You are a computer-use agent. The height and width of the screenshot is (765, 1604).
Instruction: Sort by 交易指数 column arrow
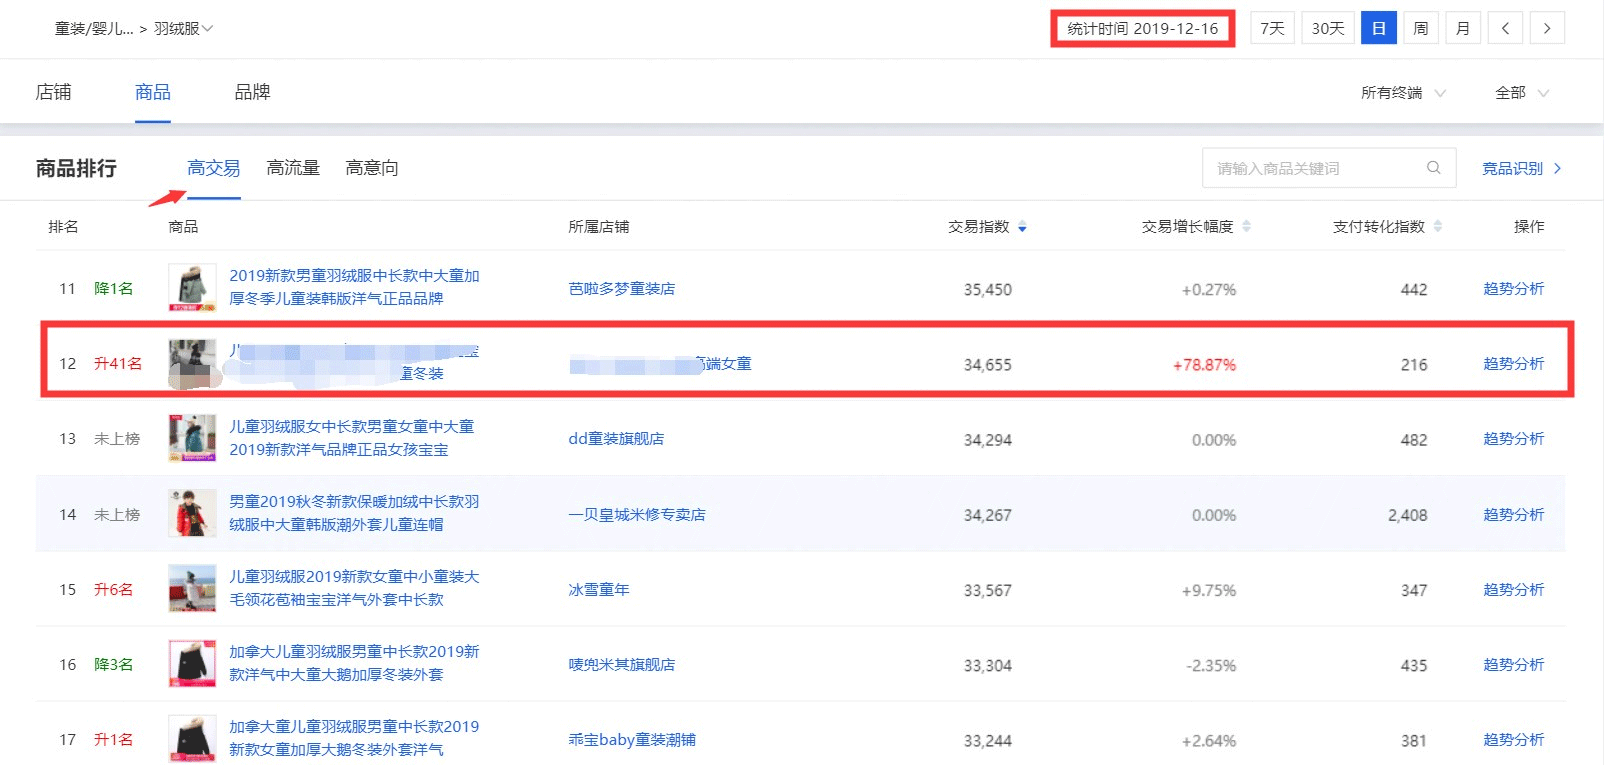coord(1022,228)
